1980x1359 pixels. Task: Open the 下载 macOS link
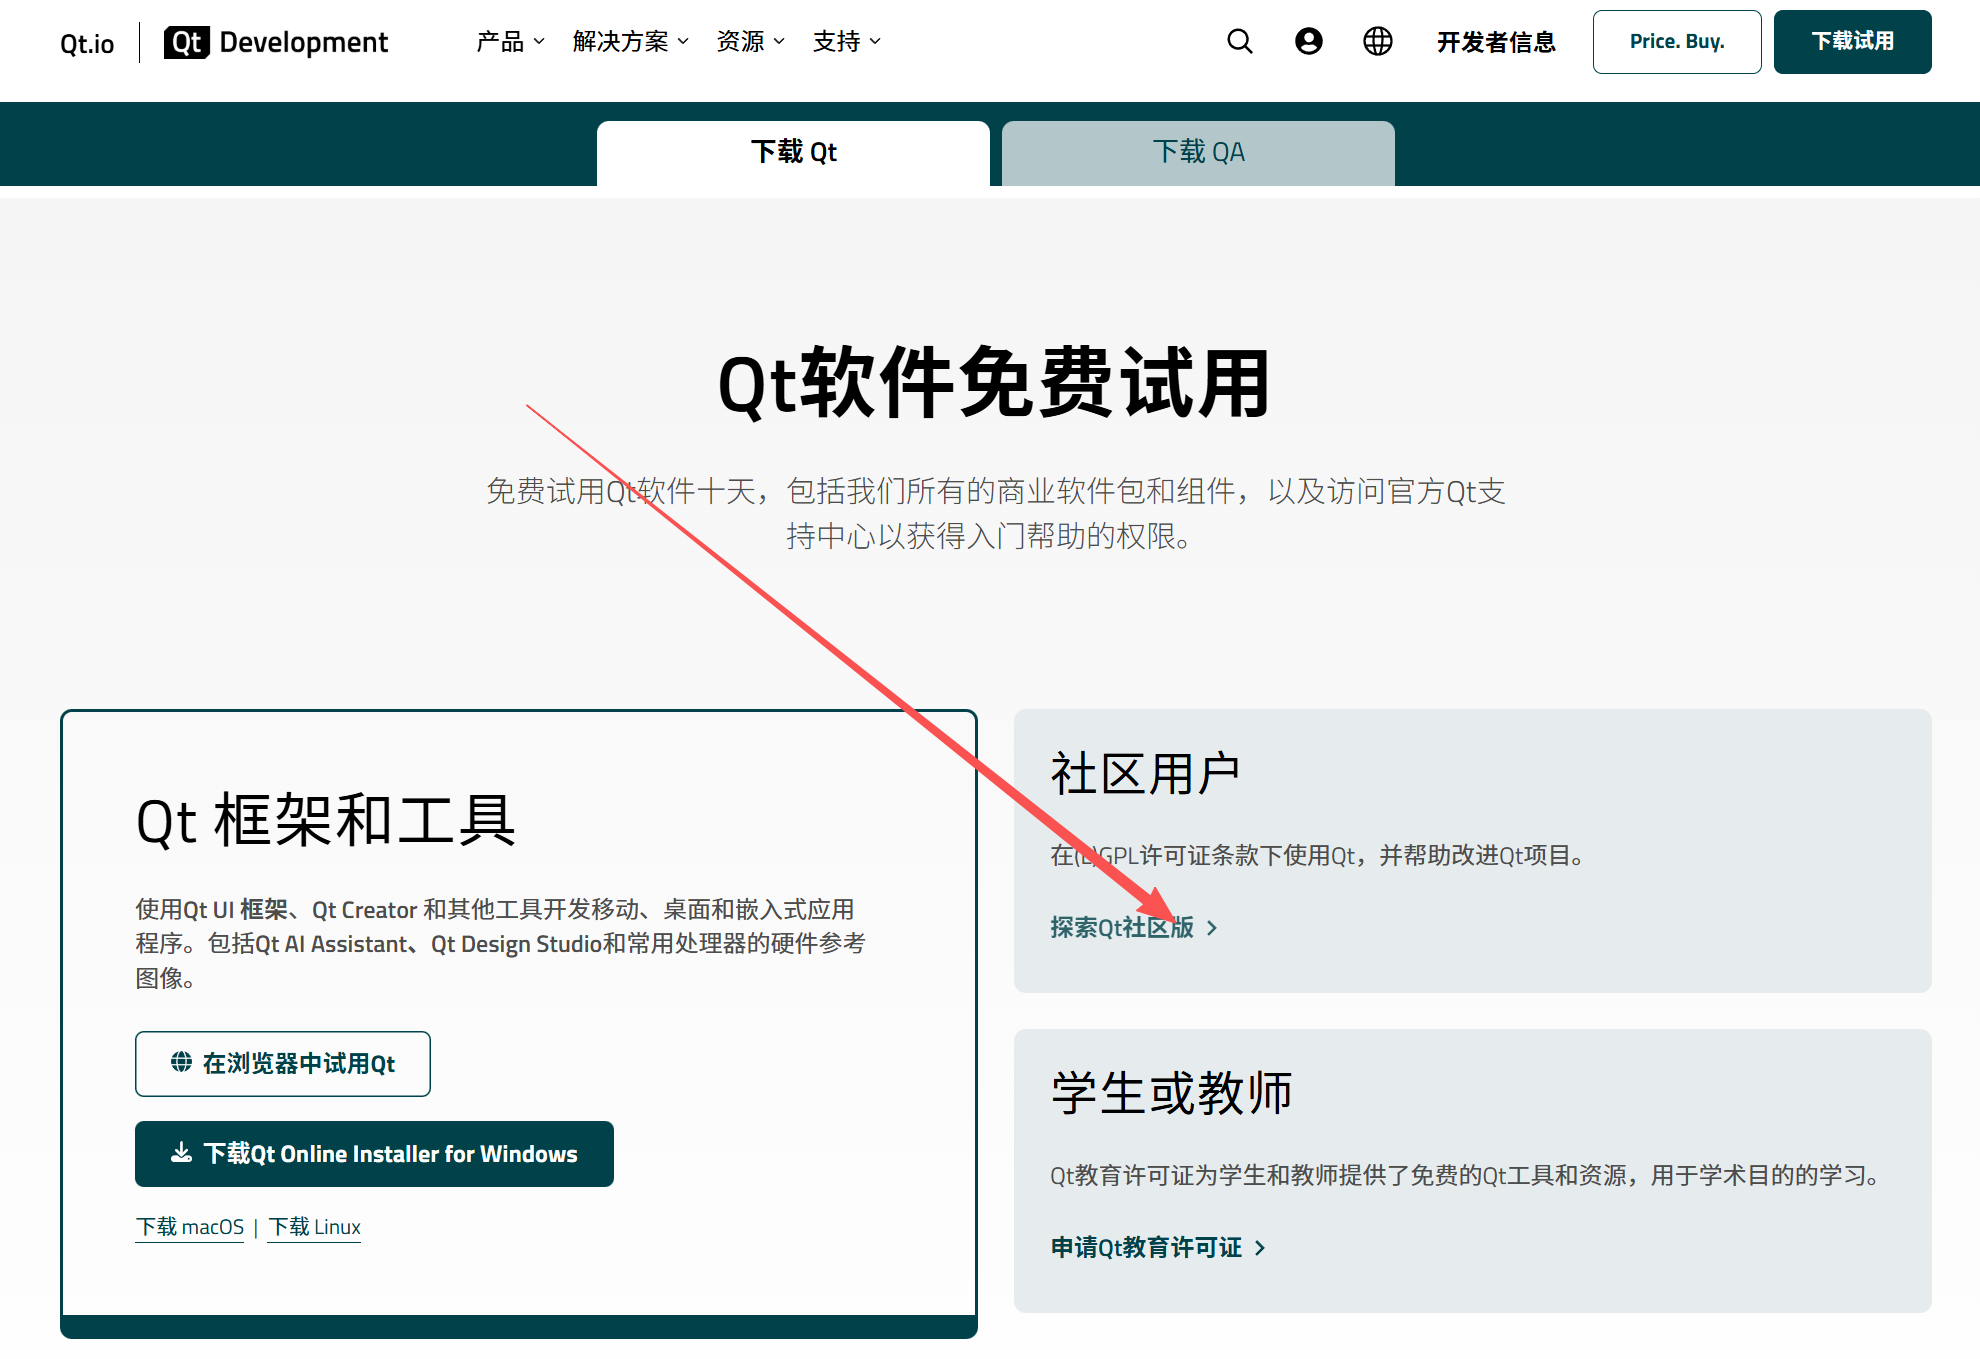[x=189, y=1226]
